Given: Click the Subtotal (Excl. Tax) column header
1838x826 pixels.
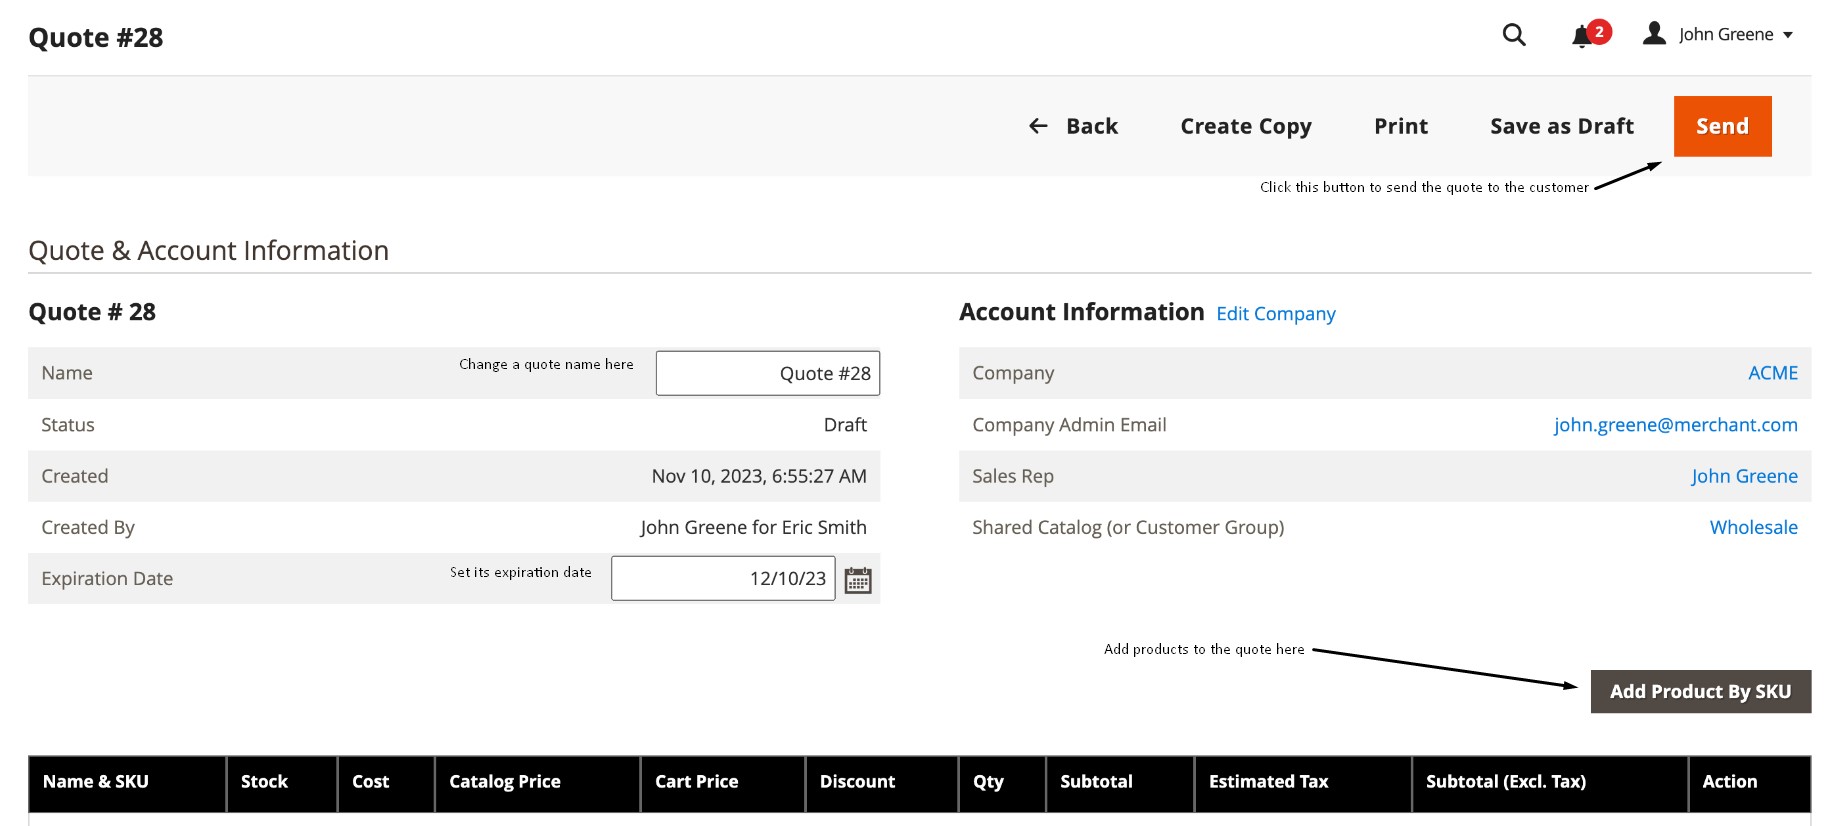Looking at the screenshot, I should [x=1550, y=782].
